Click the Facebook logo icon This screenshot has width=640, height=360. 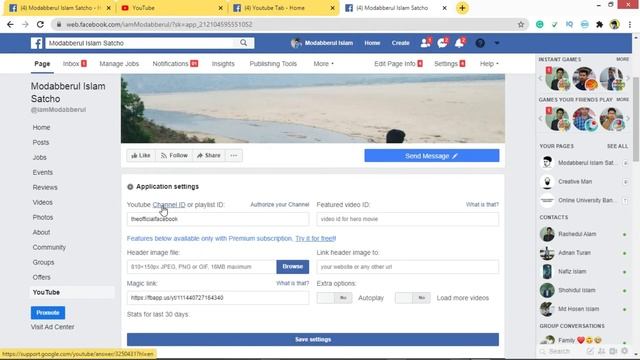coord(36,43)
